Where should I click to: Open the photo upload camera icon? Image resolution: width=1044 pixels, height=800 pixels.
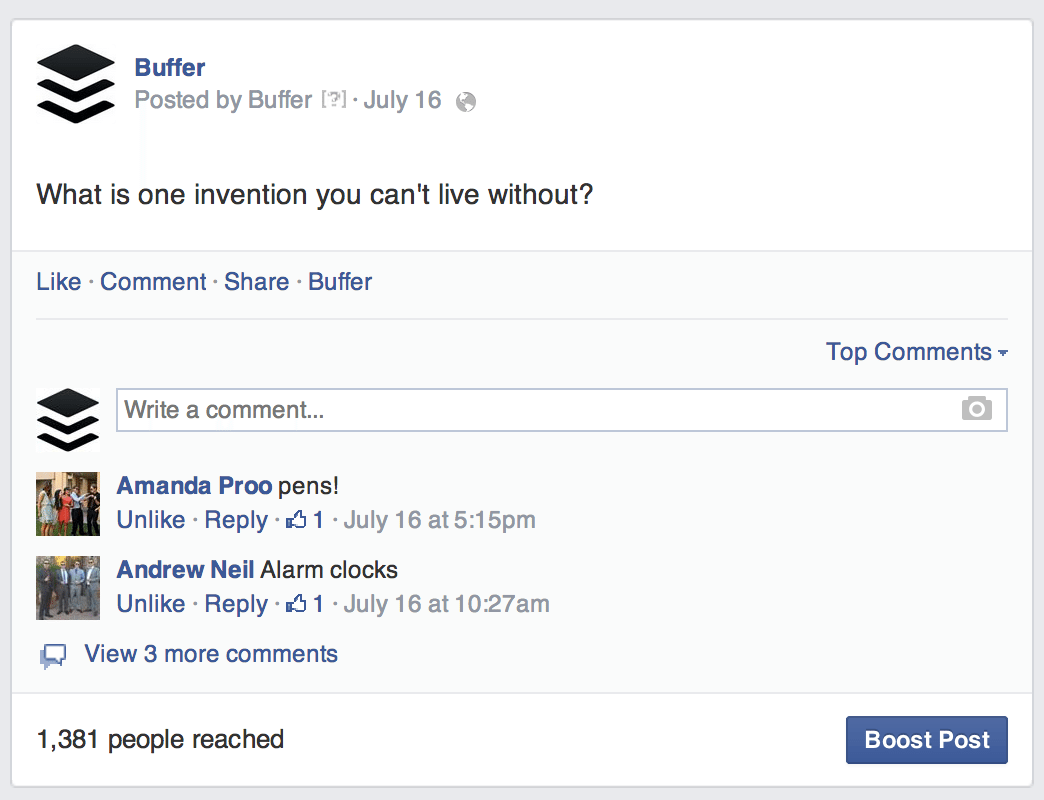[977, 409]
